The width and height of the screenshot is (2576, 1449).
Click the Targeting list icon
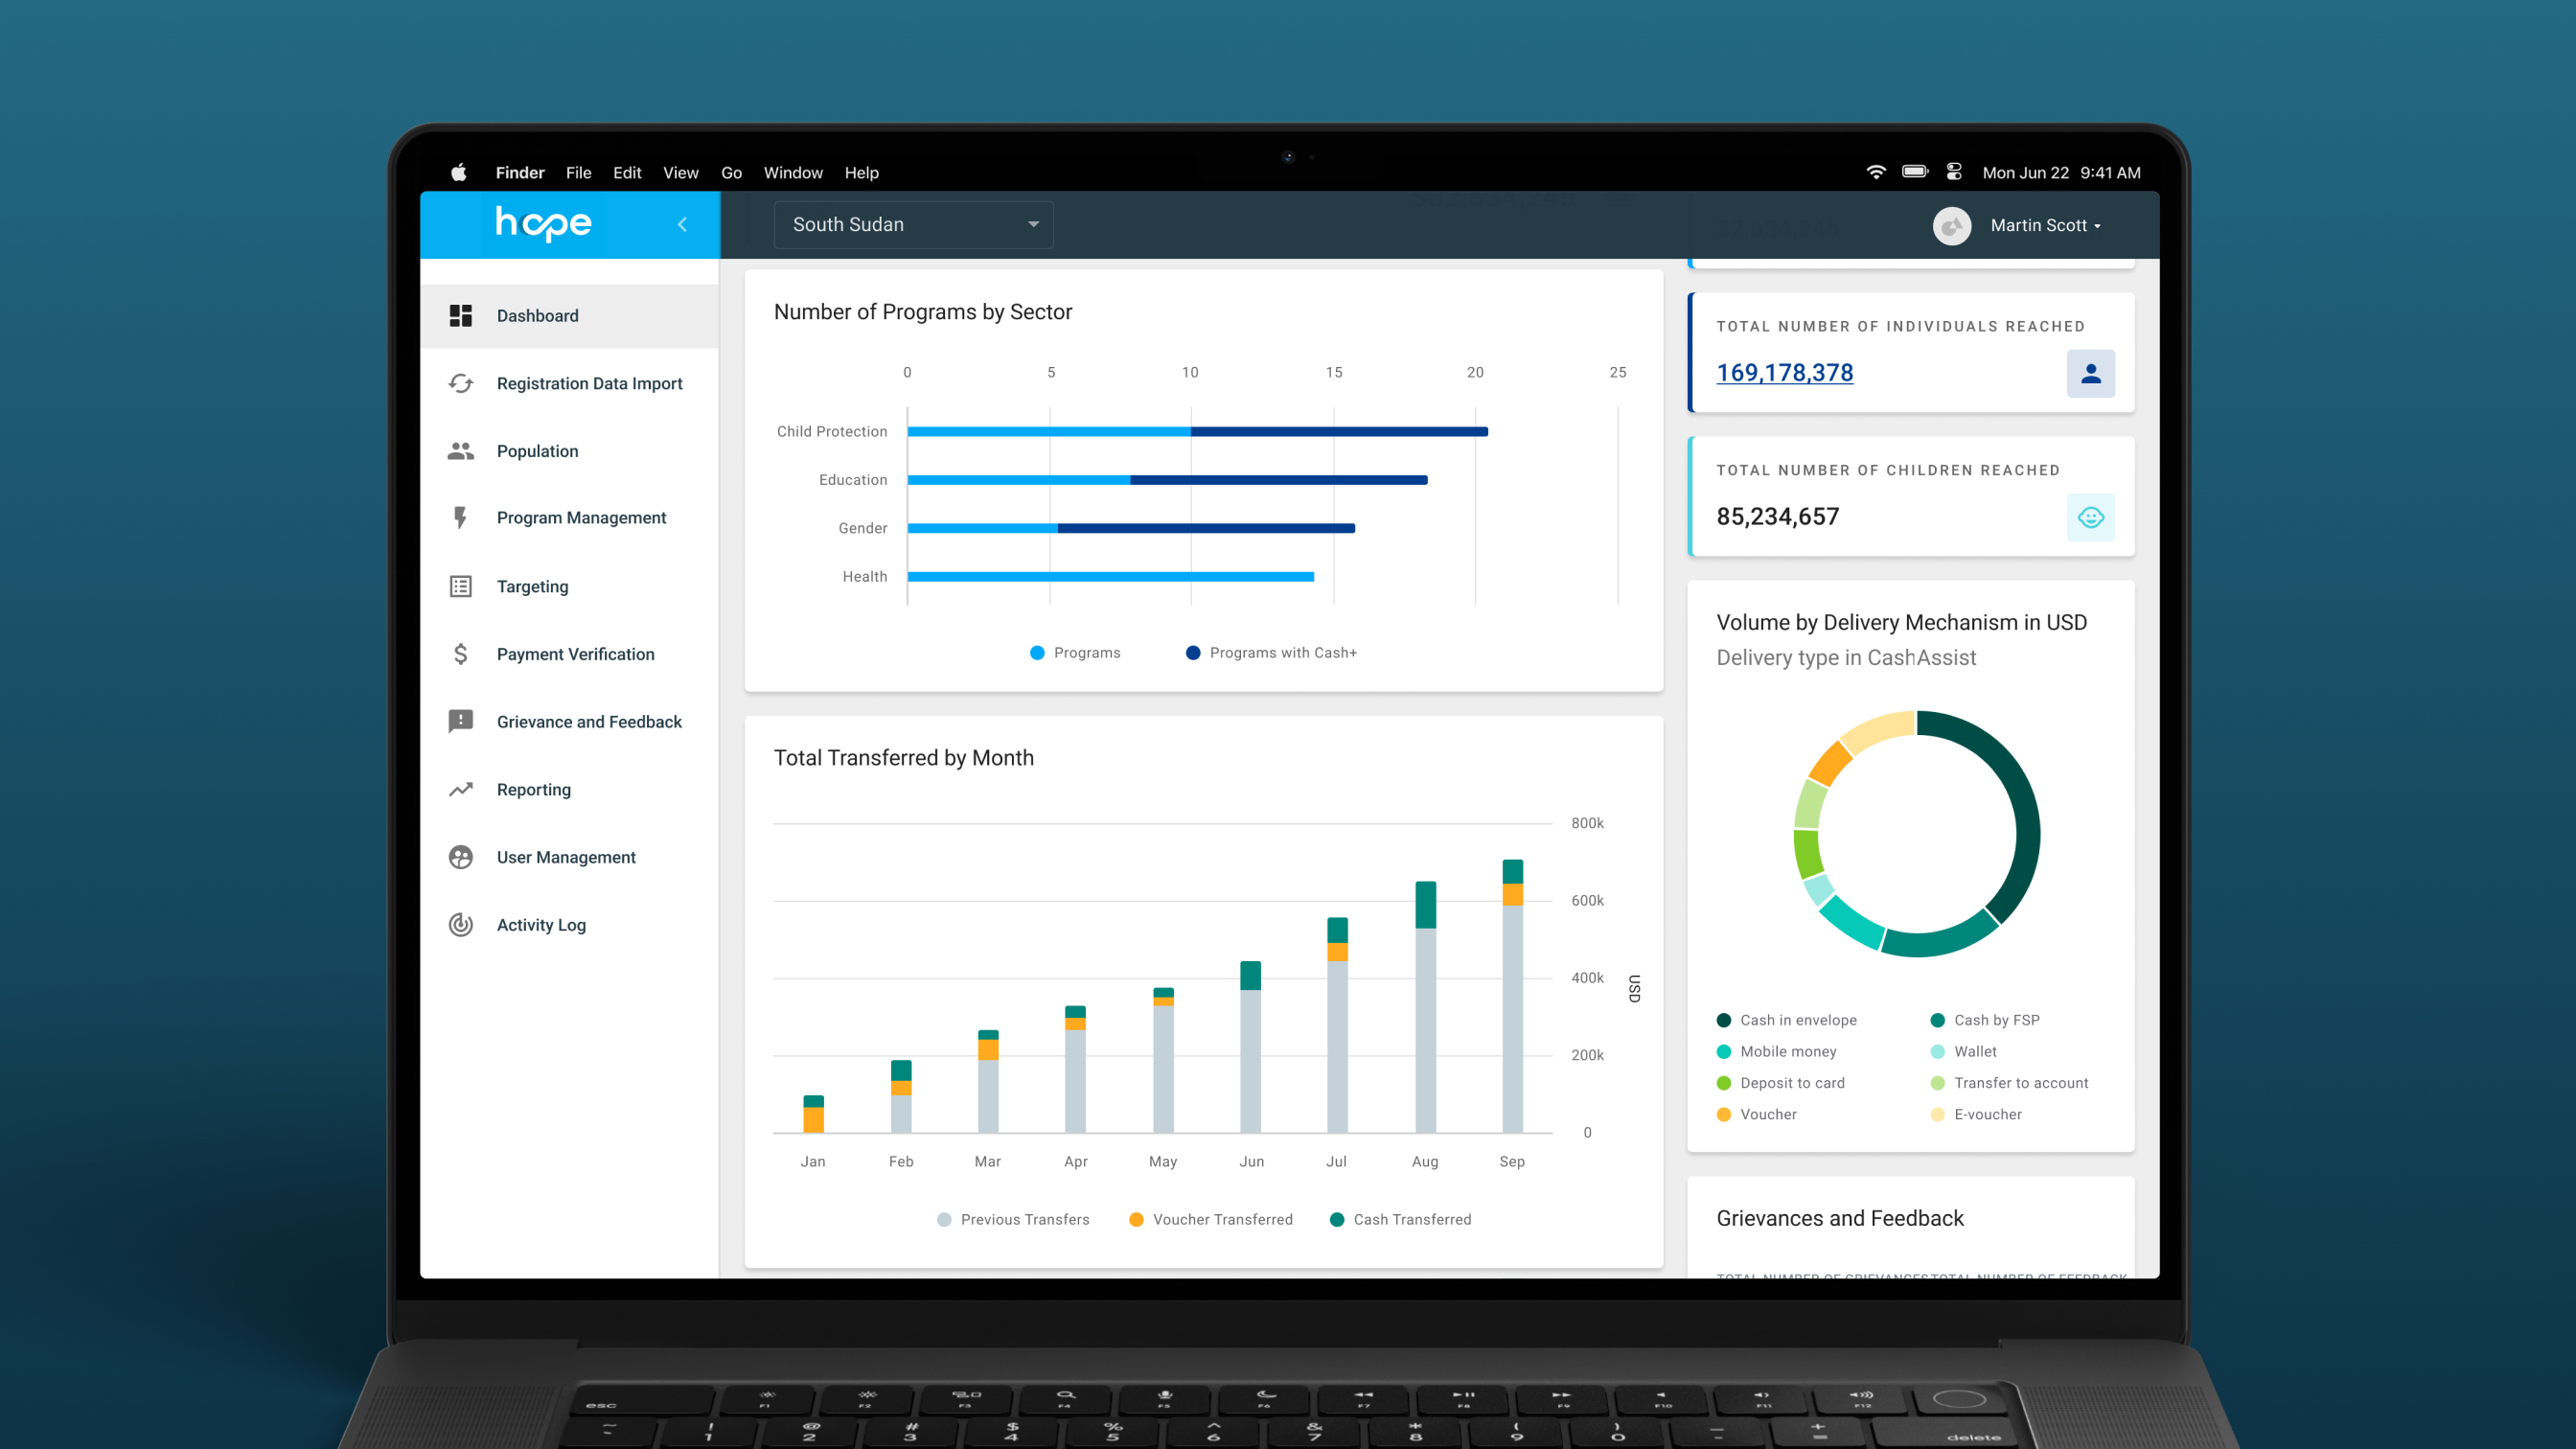[460, 587]
